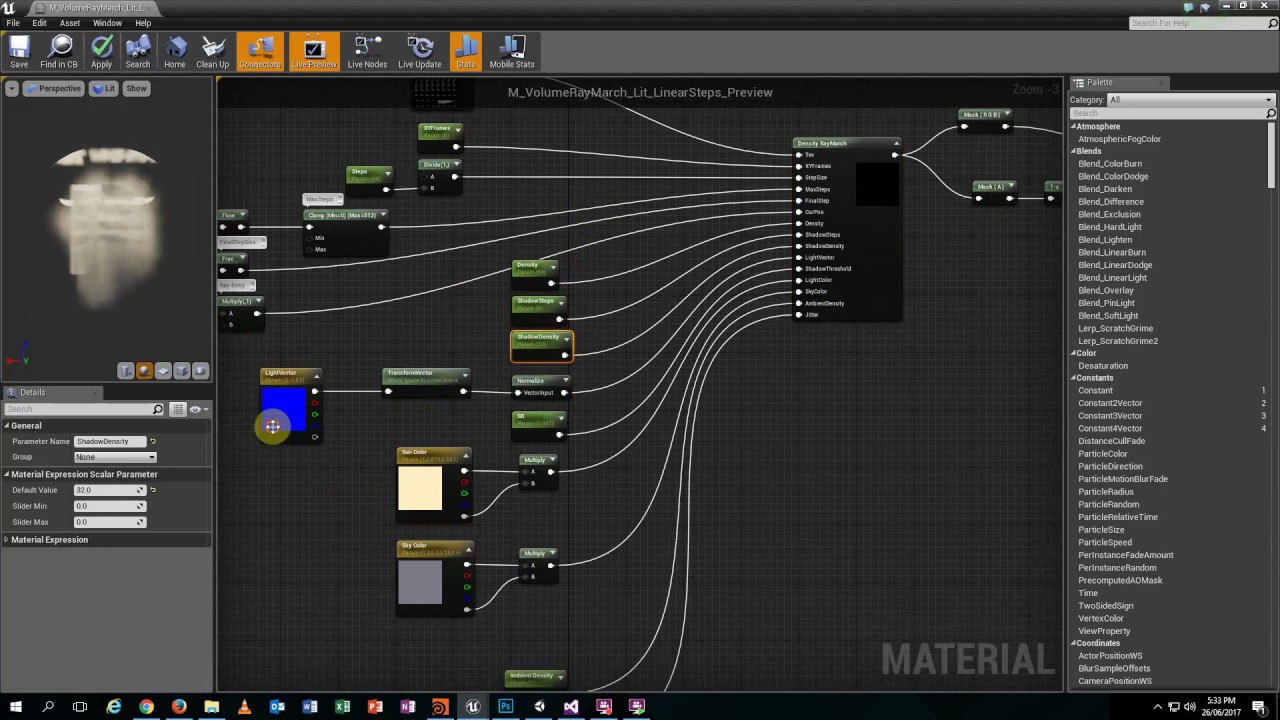The image size is (1280, 720).
Task: Select the Blend_Overlay palette entry
Action: [x=1106, y=290]
